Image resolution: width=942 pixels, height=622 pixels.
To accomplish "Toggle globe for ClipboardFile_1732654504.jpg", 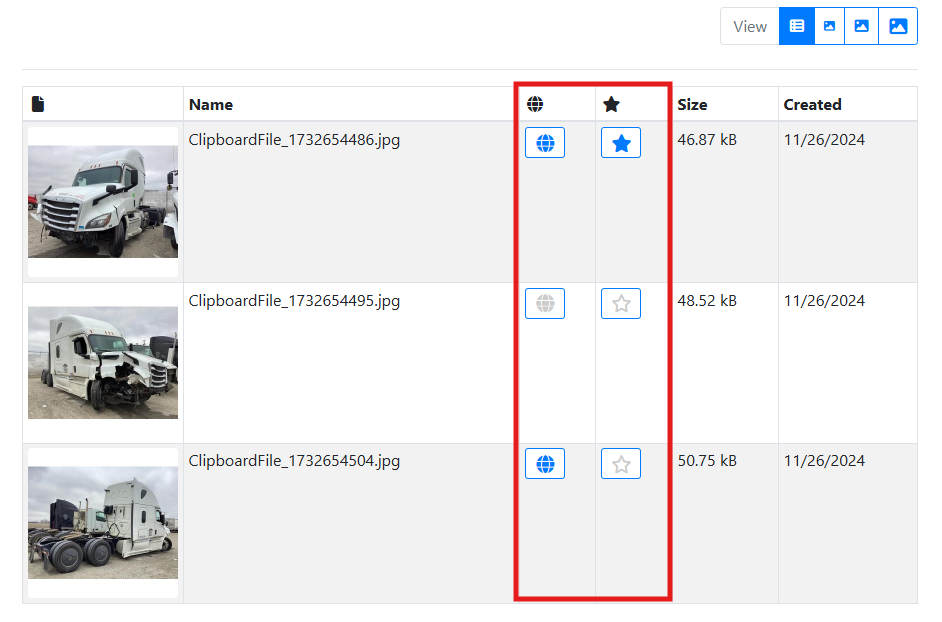I will pyautogui.click(x=545, y=464).
